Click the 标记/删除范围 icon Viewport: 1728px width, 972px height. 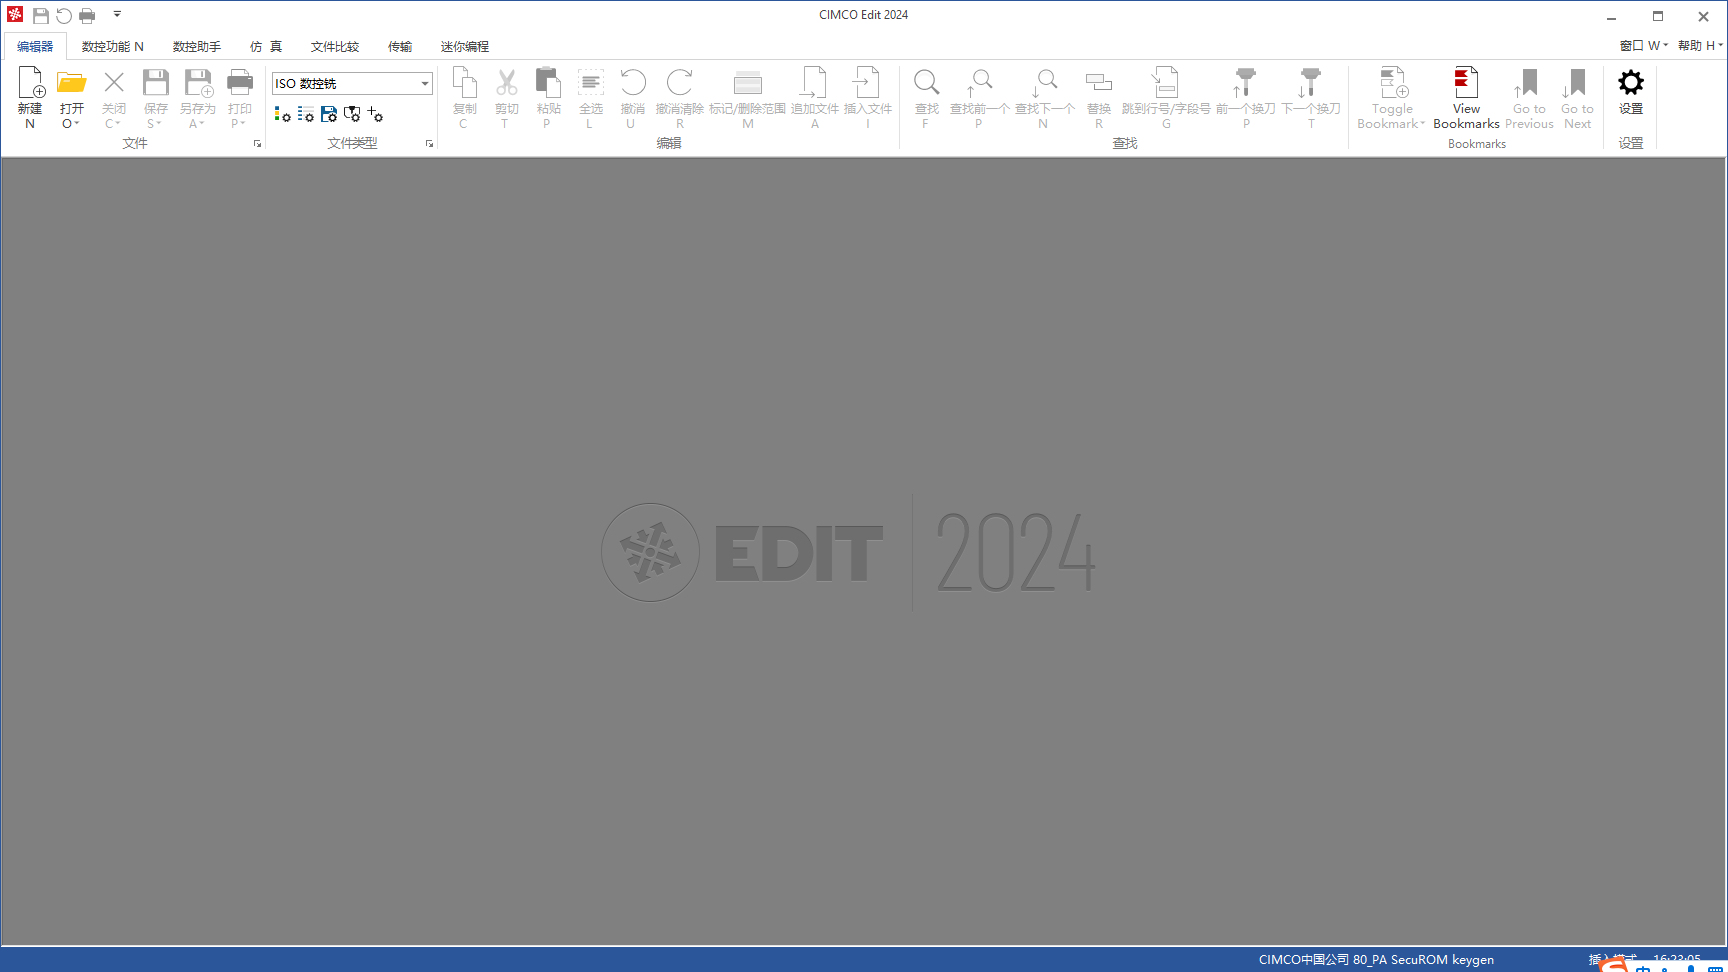[748, 83]
